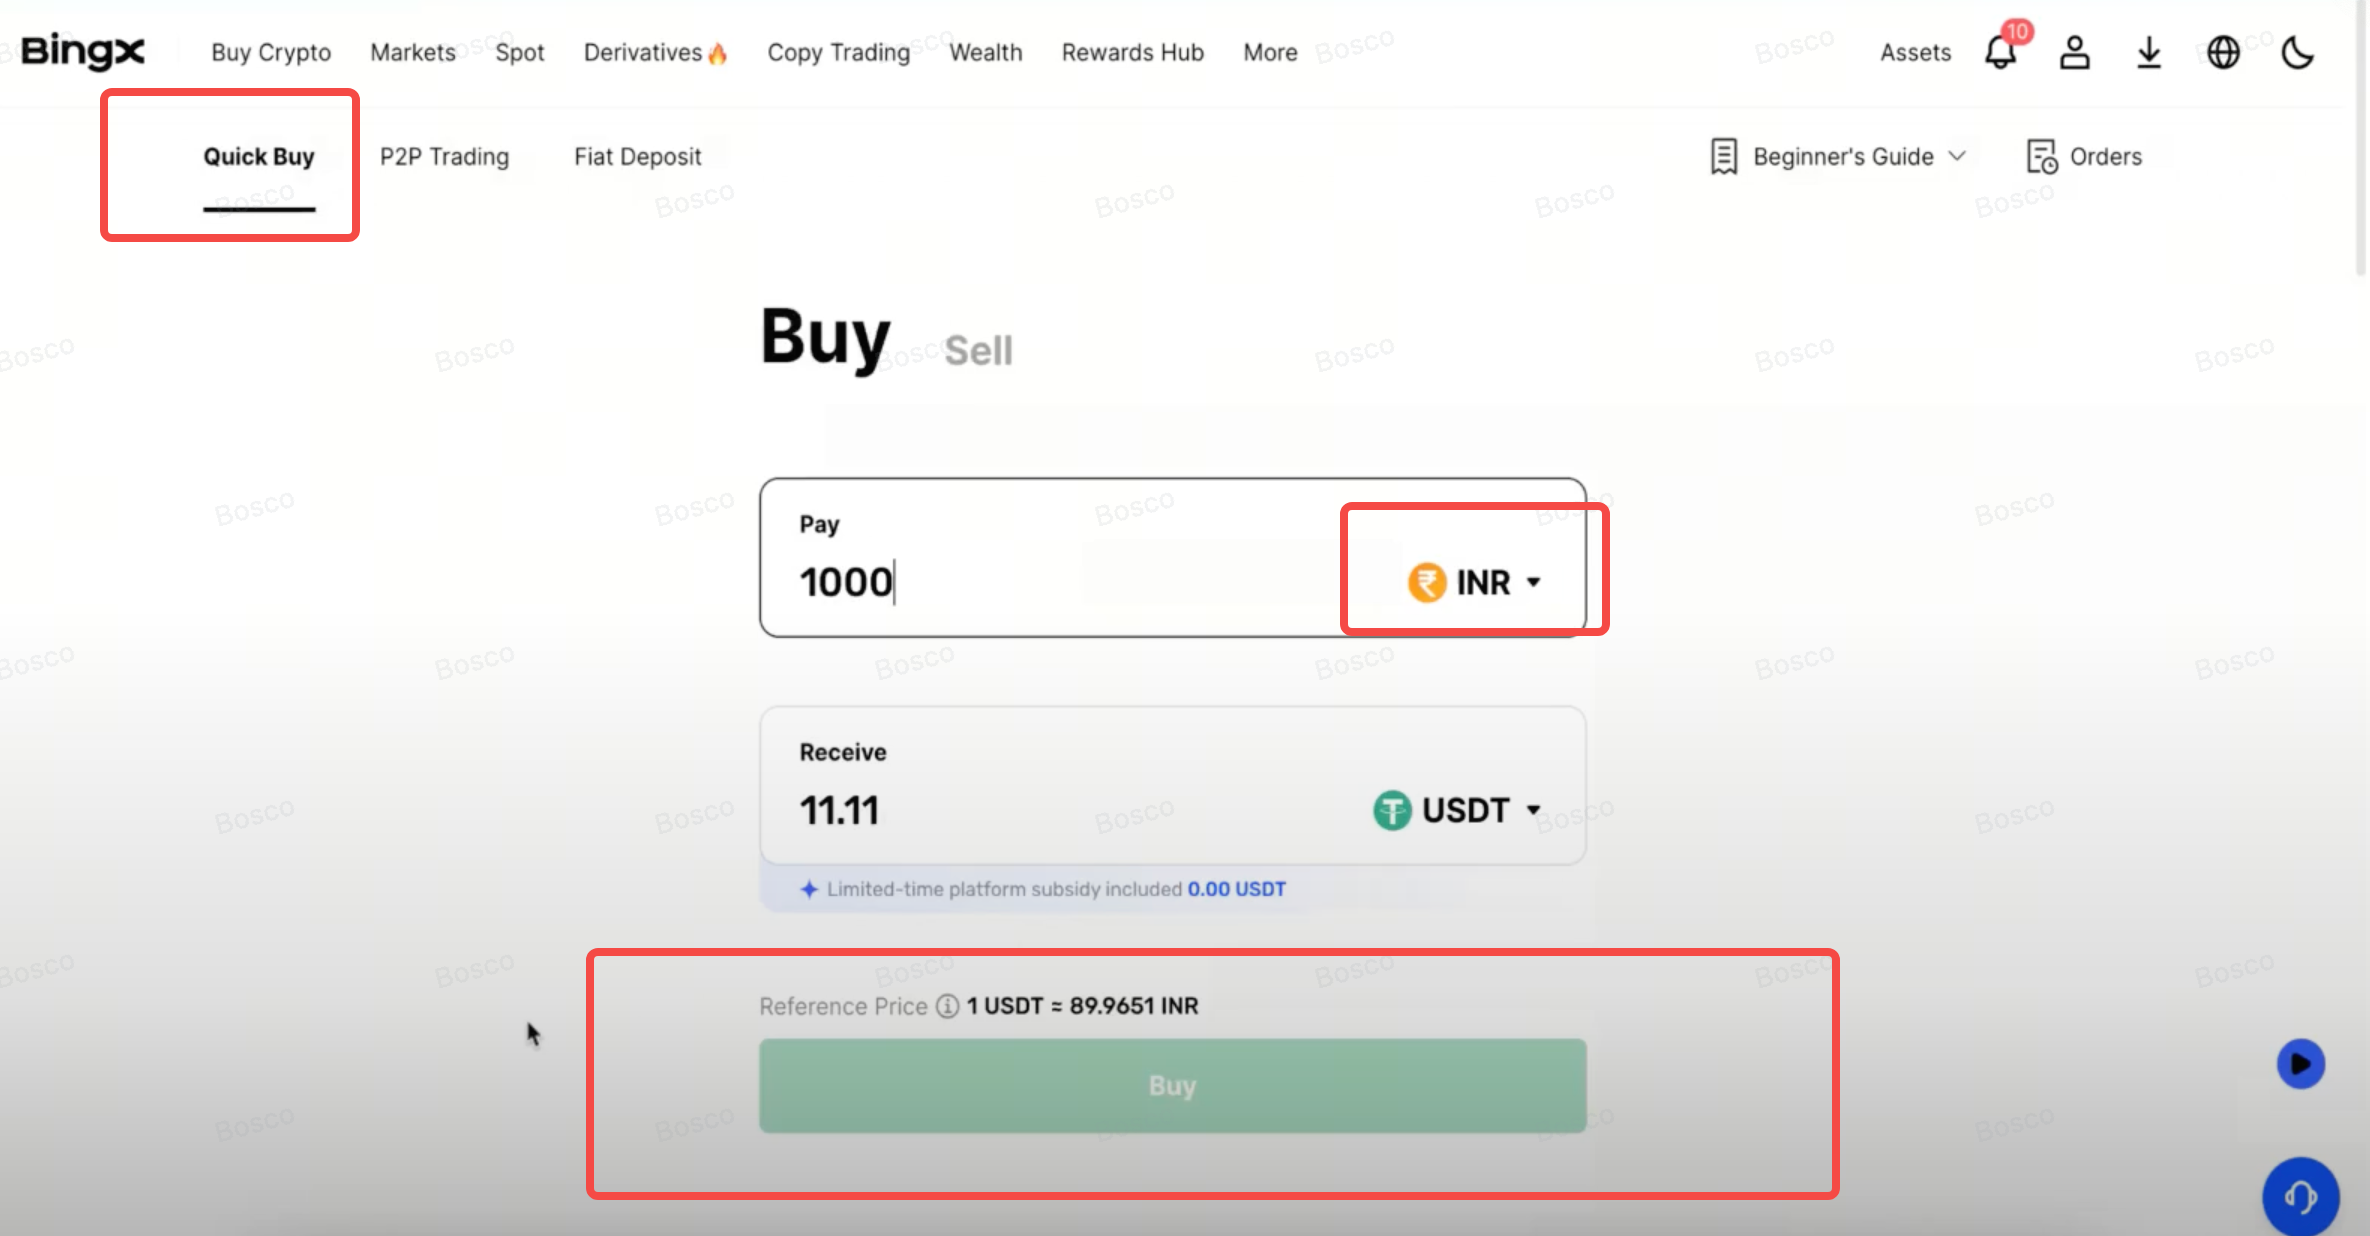Screen dimensions: 2370x1236
Task: Open the user profile icon
Action: point(2075,52)
